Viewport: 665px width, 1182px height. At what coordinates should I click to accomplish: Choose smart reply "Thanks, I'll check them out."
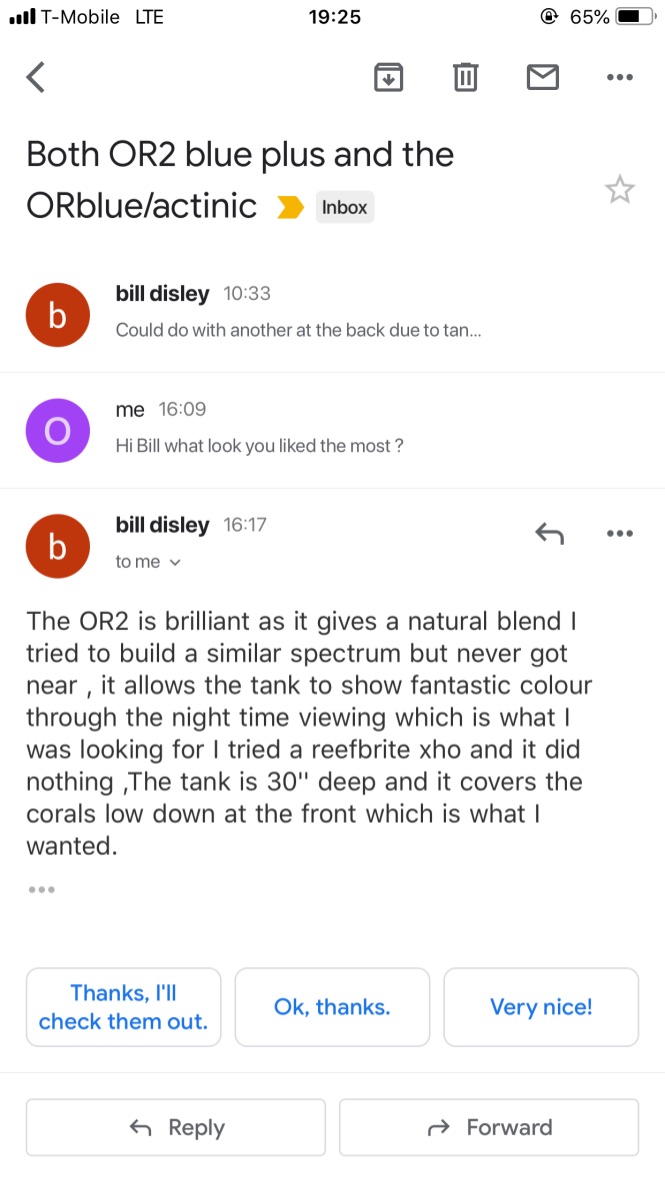(x=124, y=1007)
